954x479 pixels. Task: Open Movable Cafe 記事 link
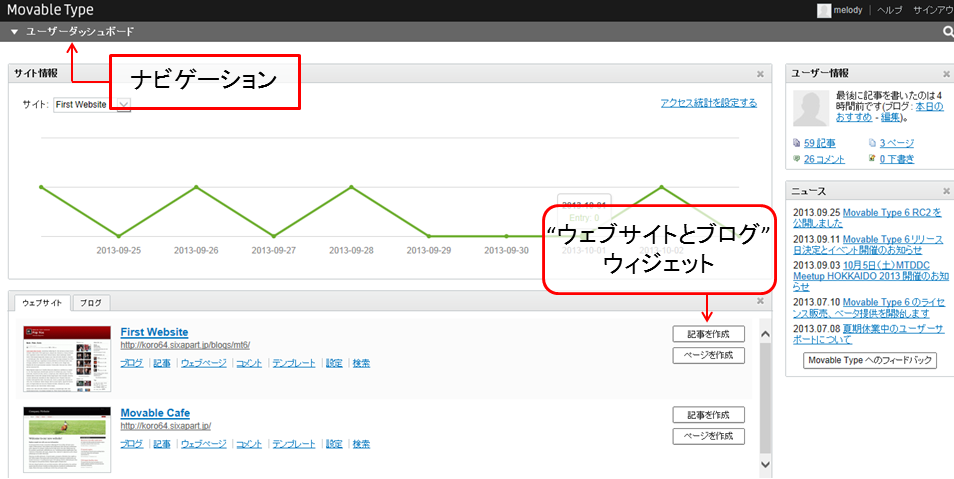pos(162,444)
